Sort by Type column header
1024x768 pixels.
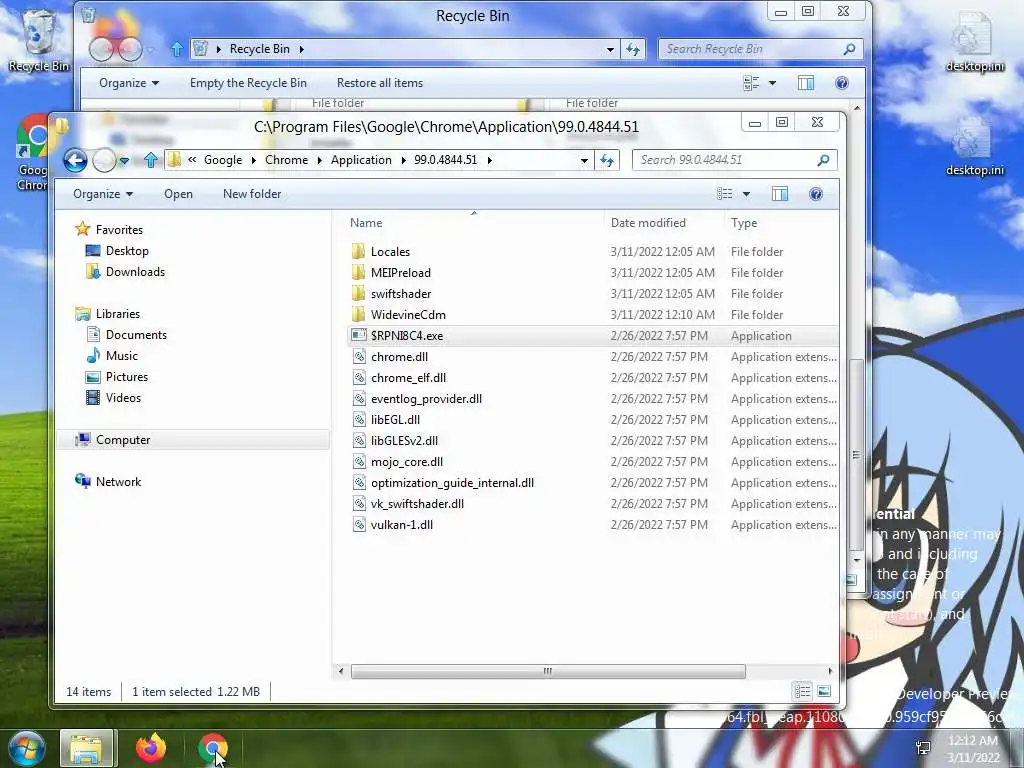[744, 223]
